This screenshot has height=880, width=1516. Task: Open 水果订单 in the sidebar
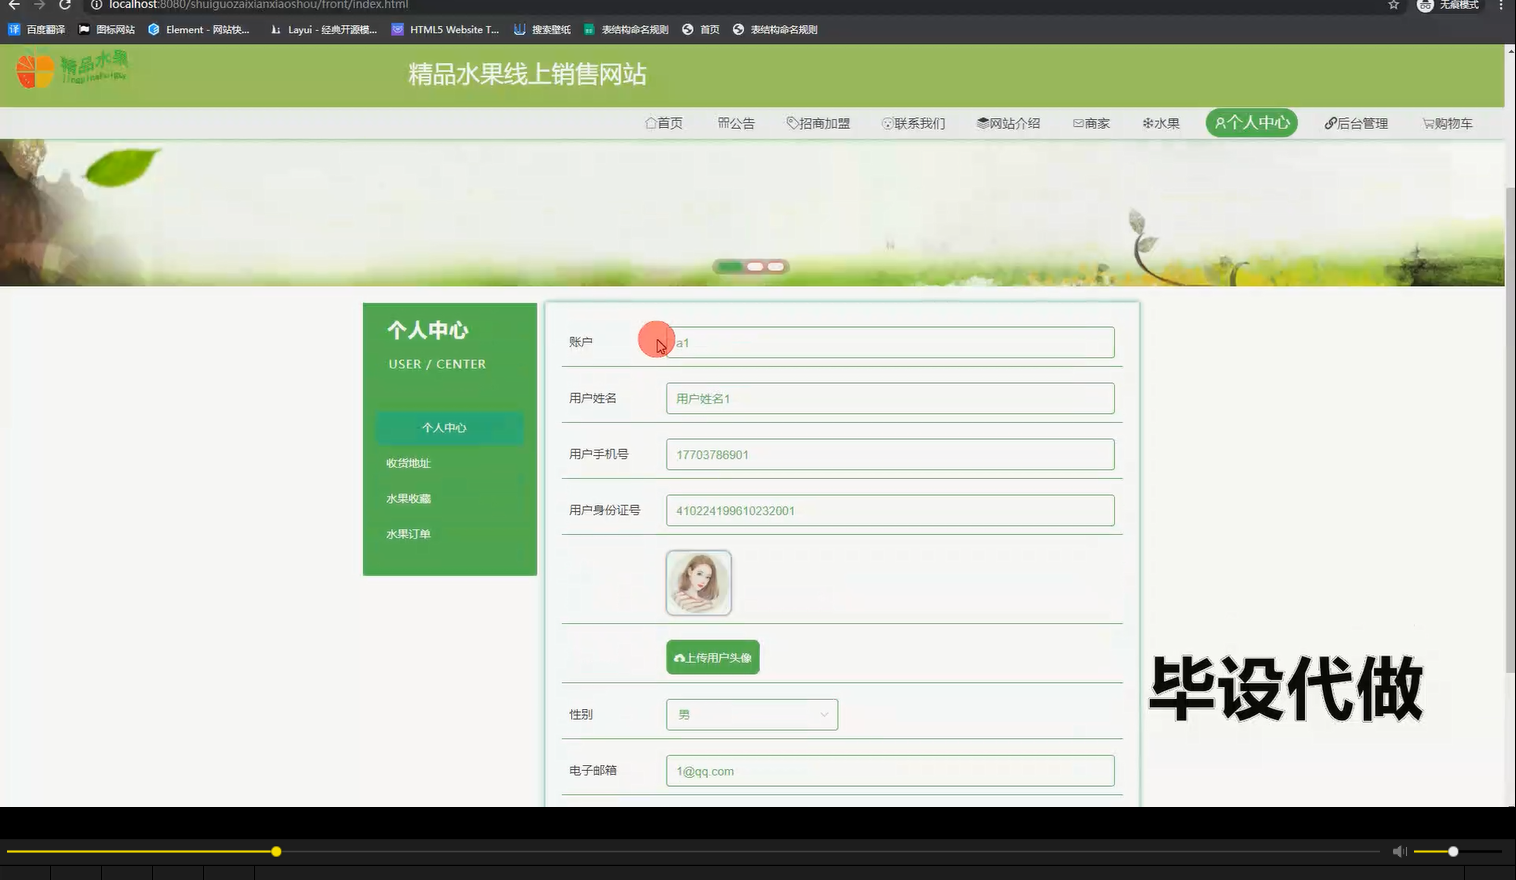tap(408, 533)
